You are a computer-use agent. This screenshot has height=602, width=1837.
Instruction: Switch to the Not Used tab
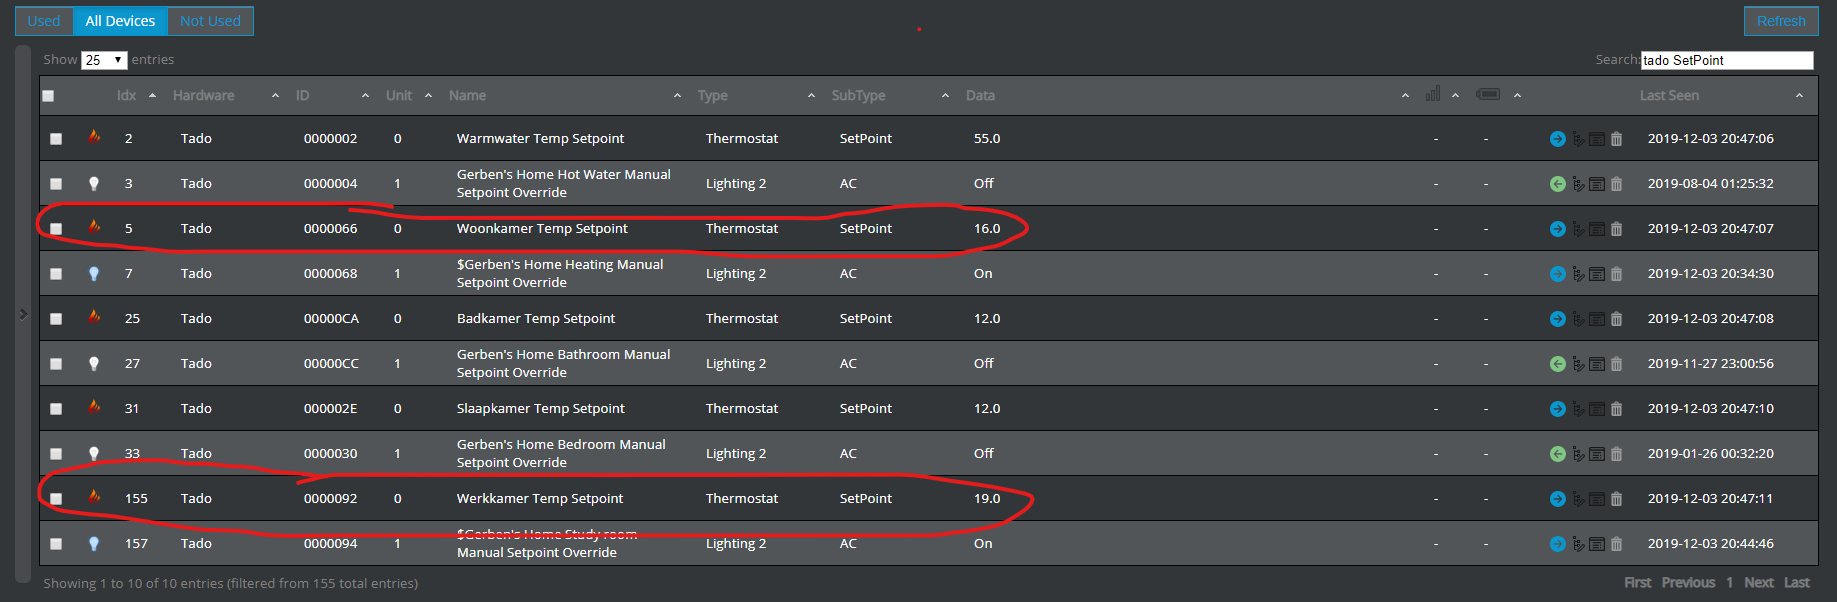pyautogui.click(x=210, y=21)
